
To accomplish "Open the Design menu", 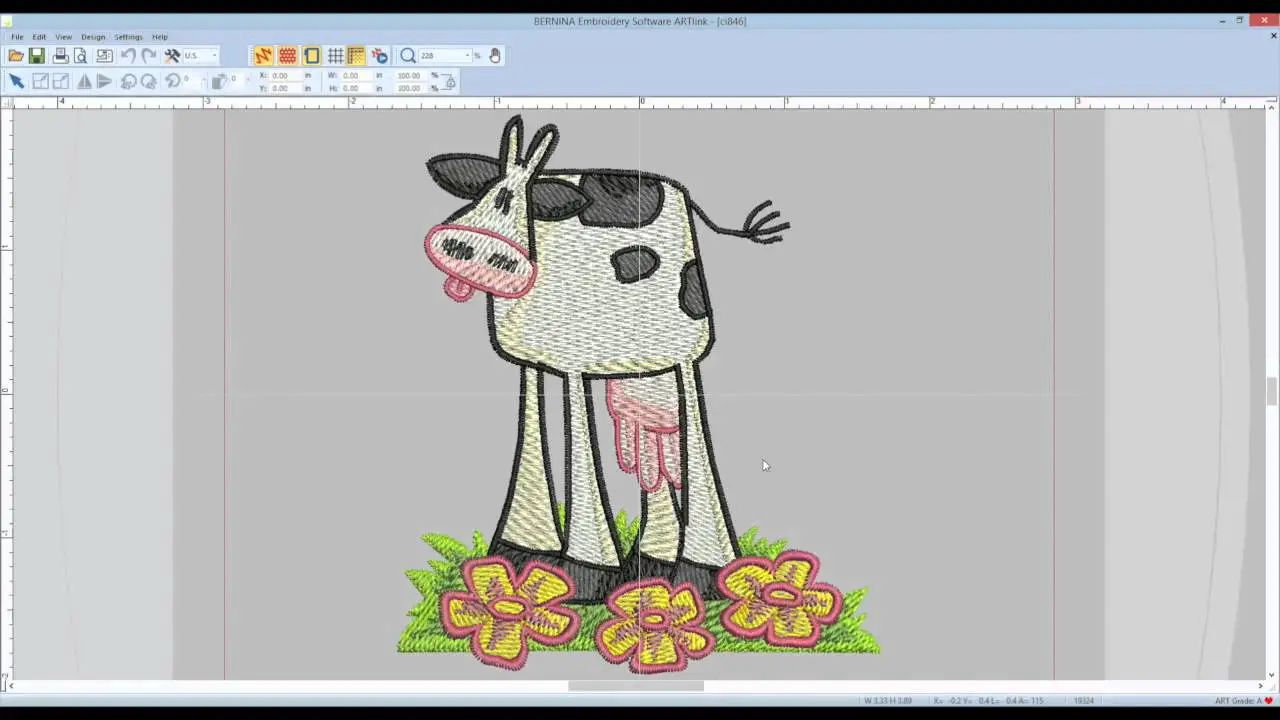I will point(93,37).
